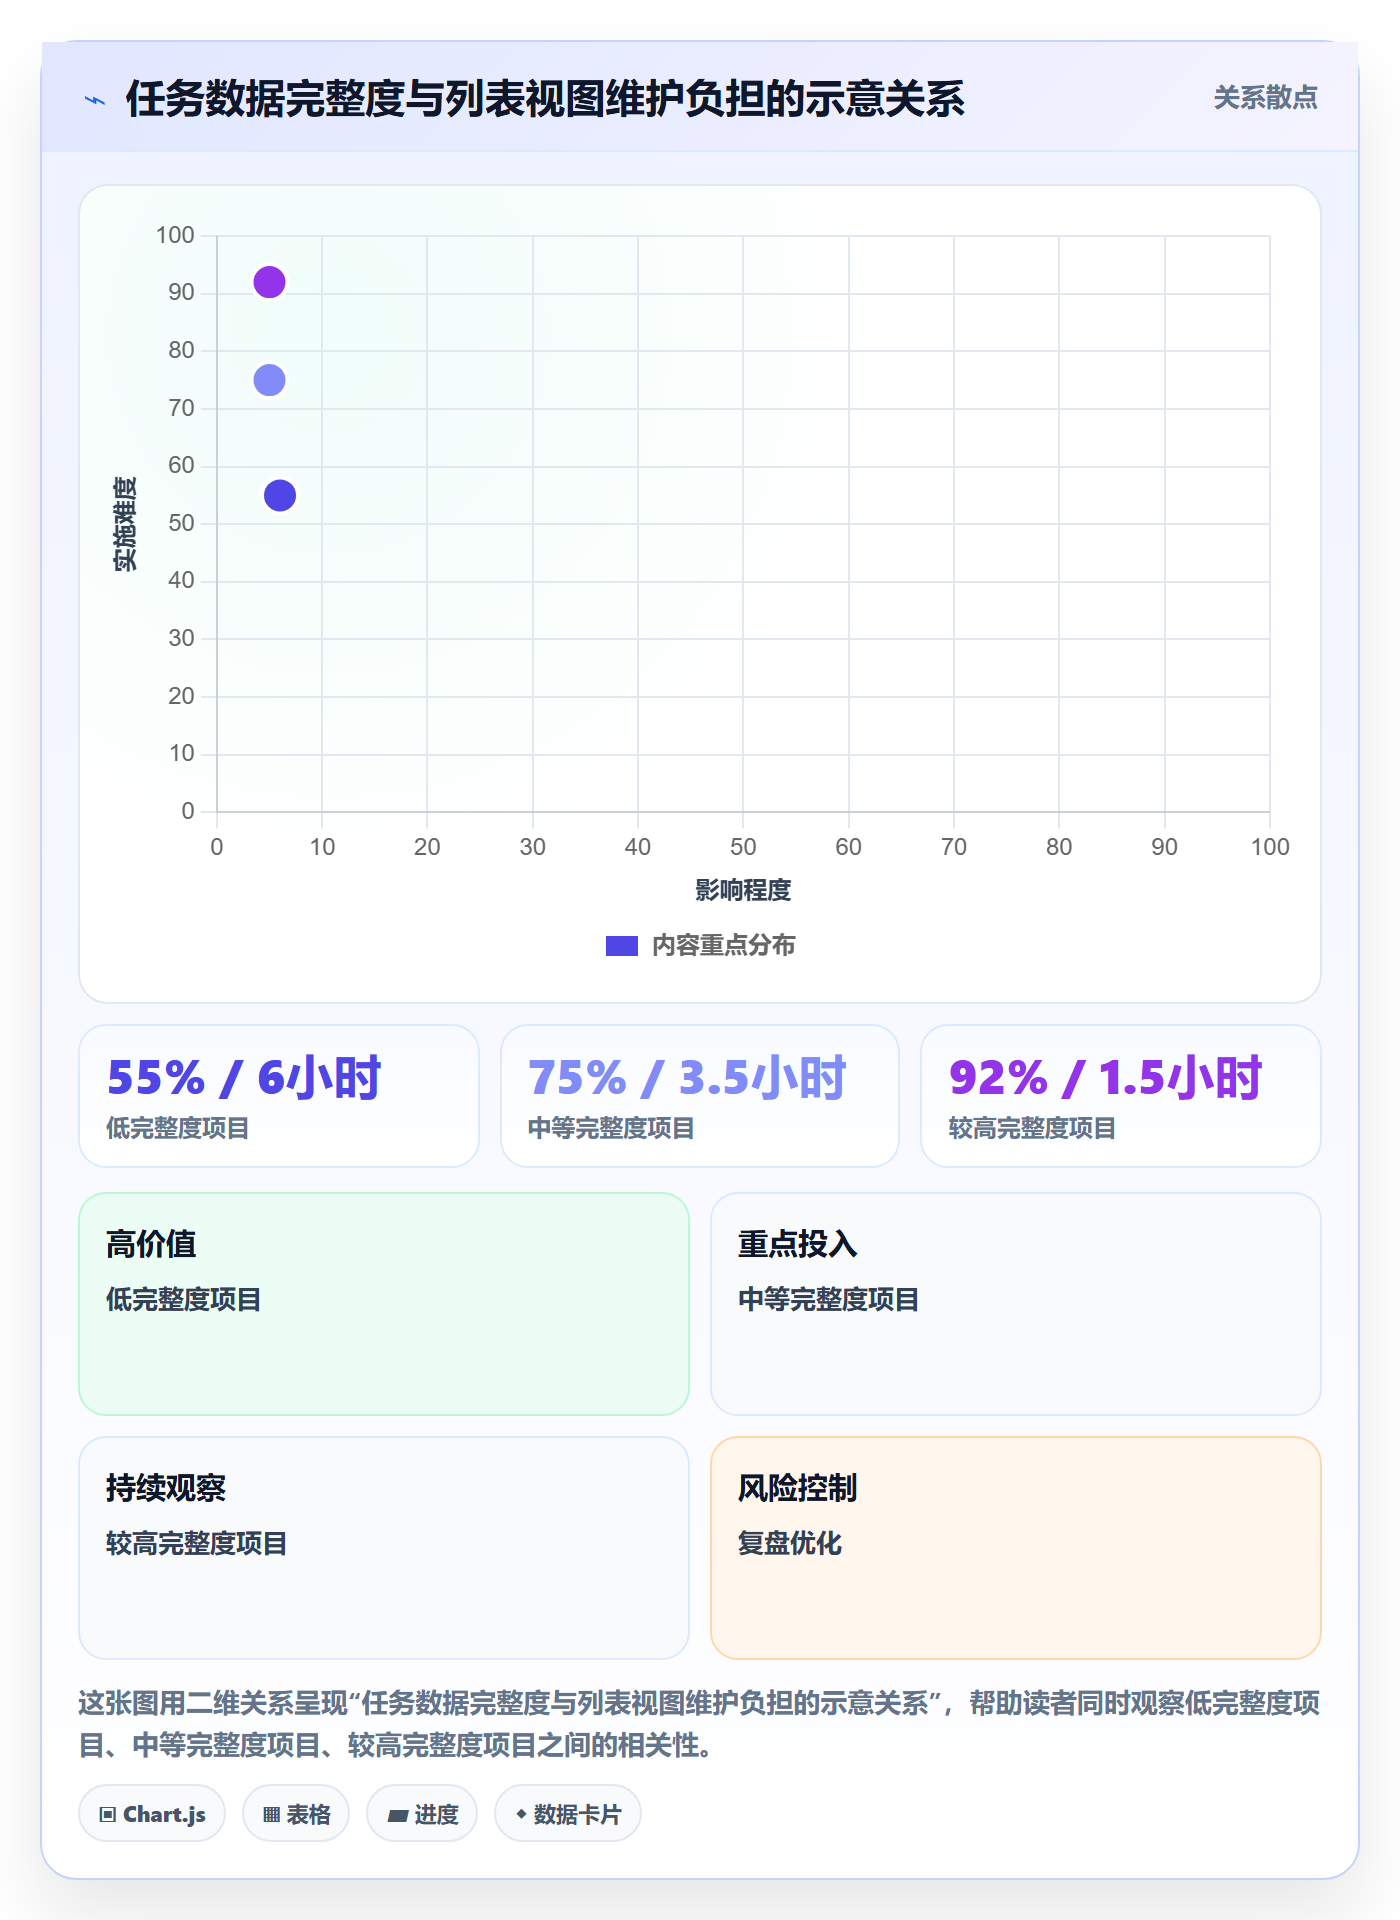This screenshot has height=1920, width=1400.
Task: Select the dark blue scatter point near 55
Action: coord(280,495)
